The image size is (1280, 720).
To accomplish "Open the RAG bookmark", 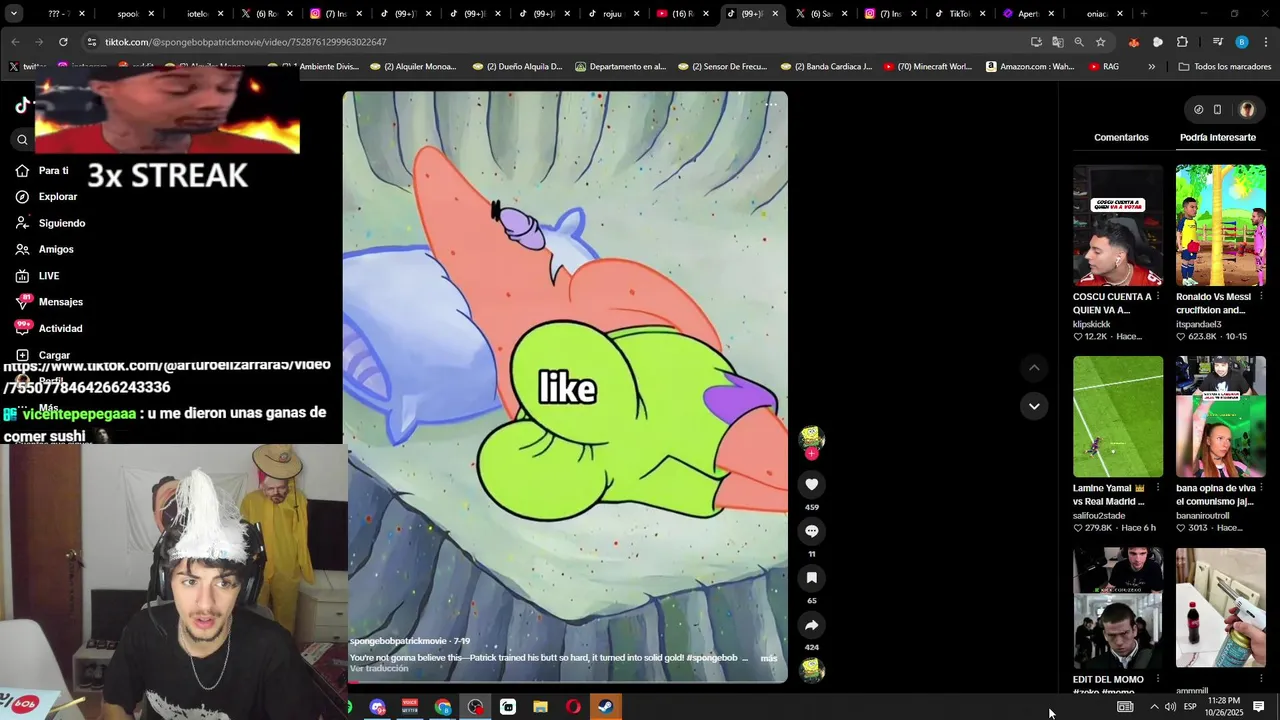I will (x=1104, y=67).
